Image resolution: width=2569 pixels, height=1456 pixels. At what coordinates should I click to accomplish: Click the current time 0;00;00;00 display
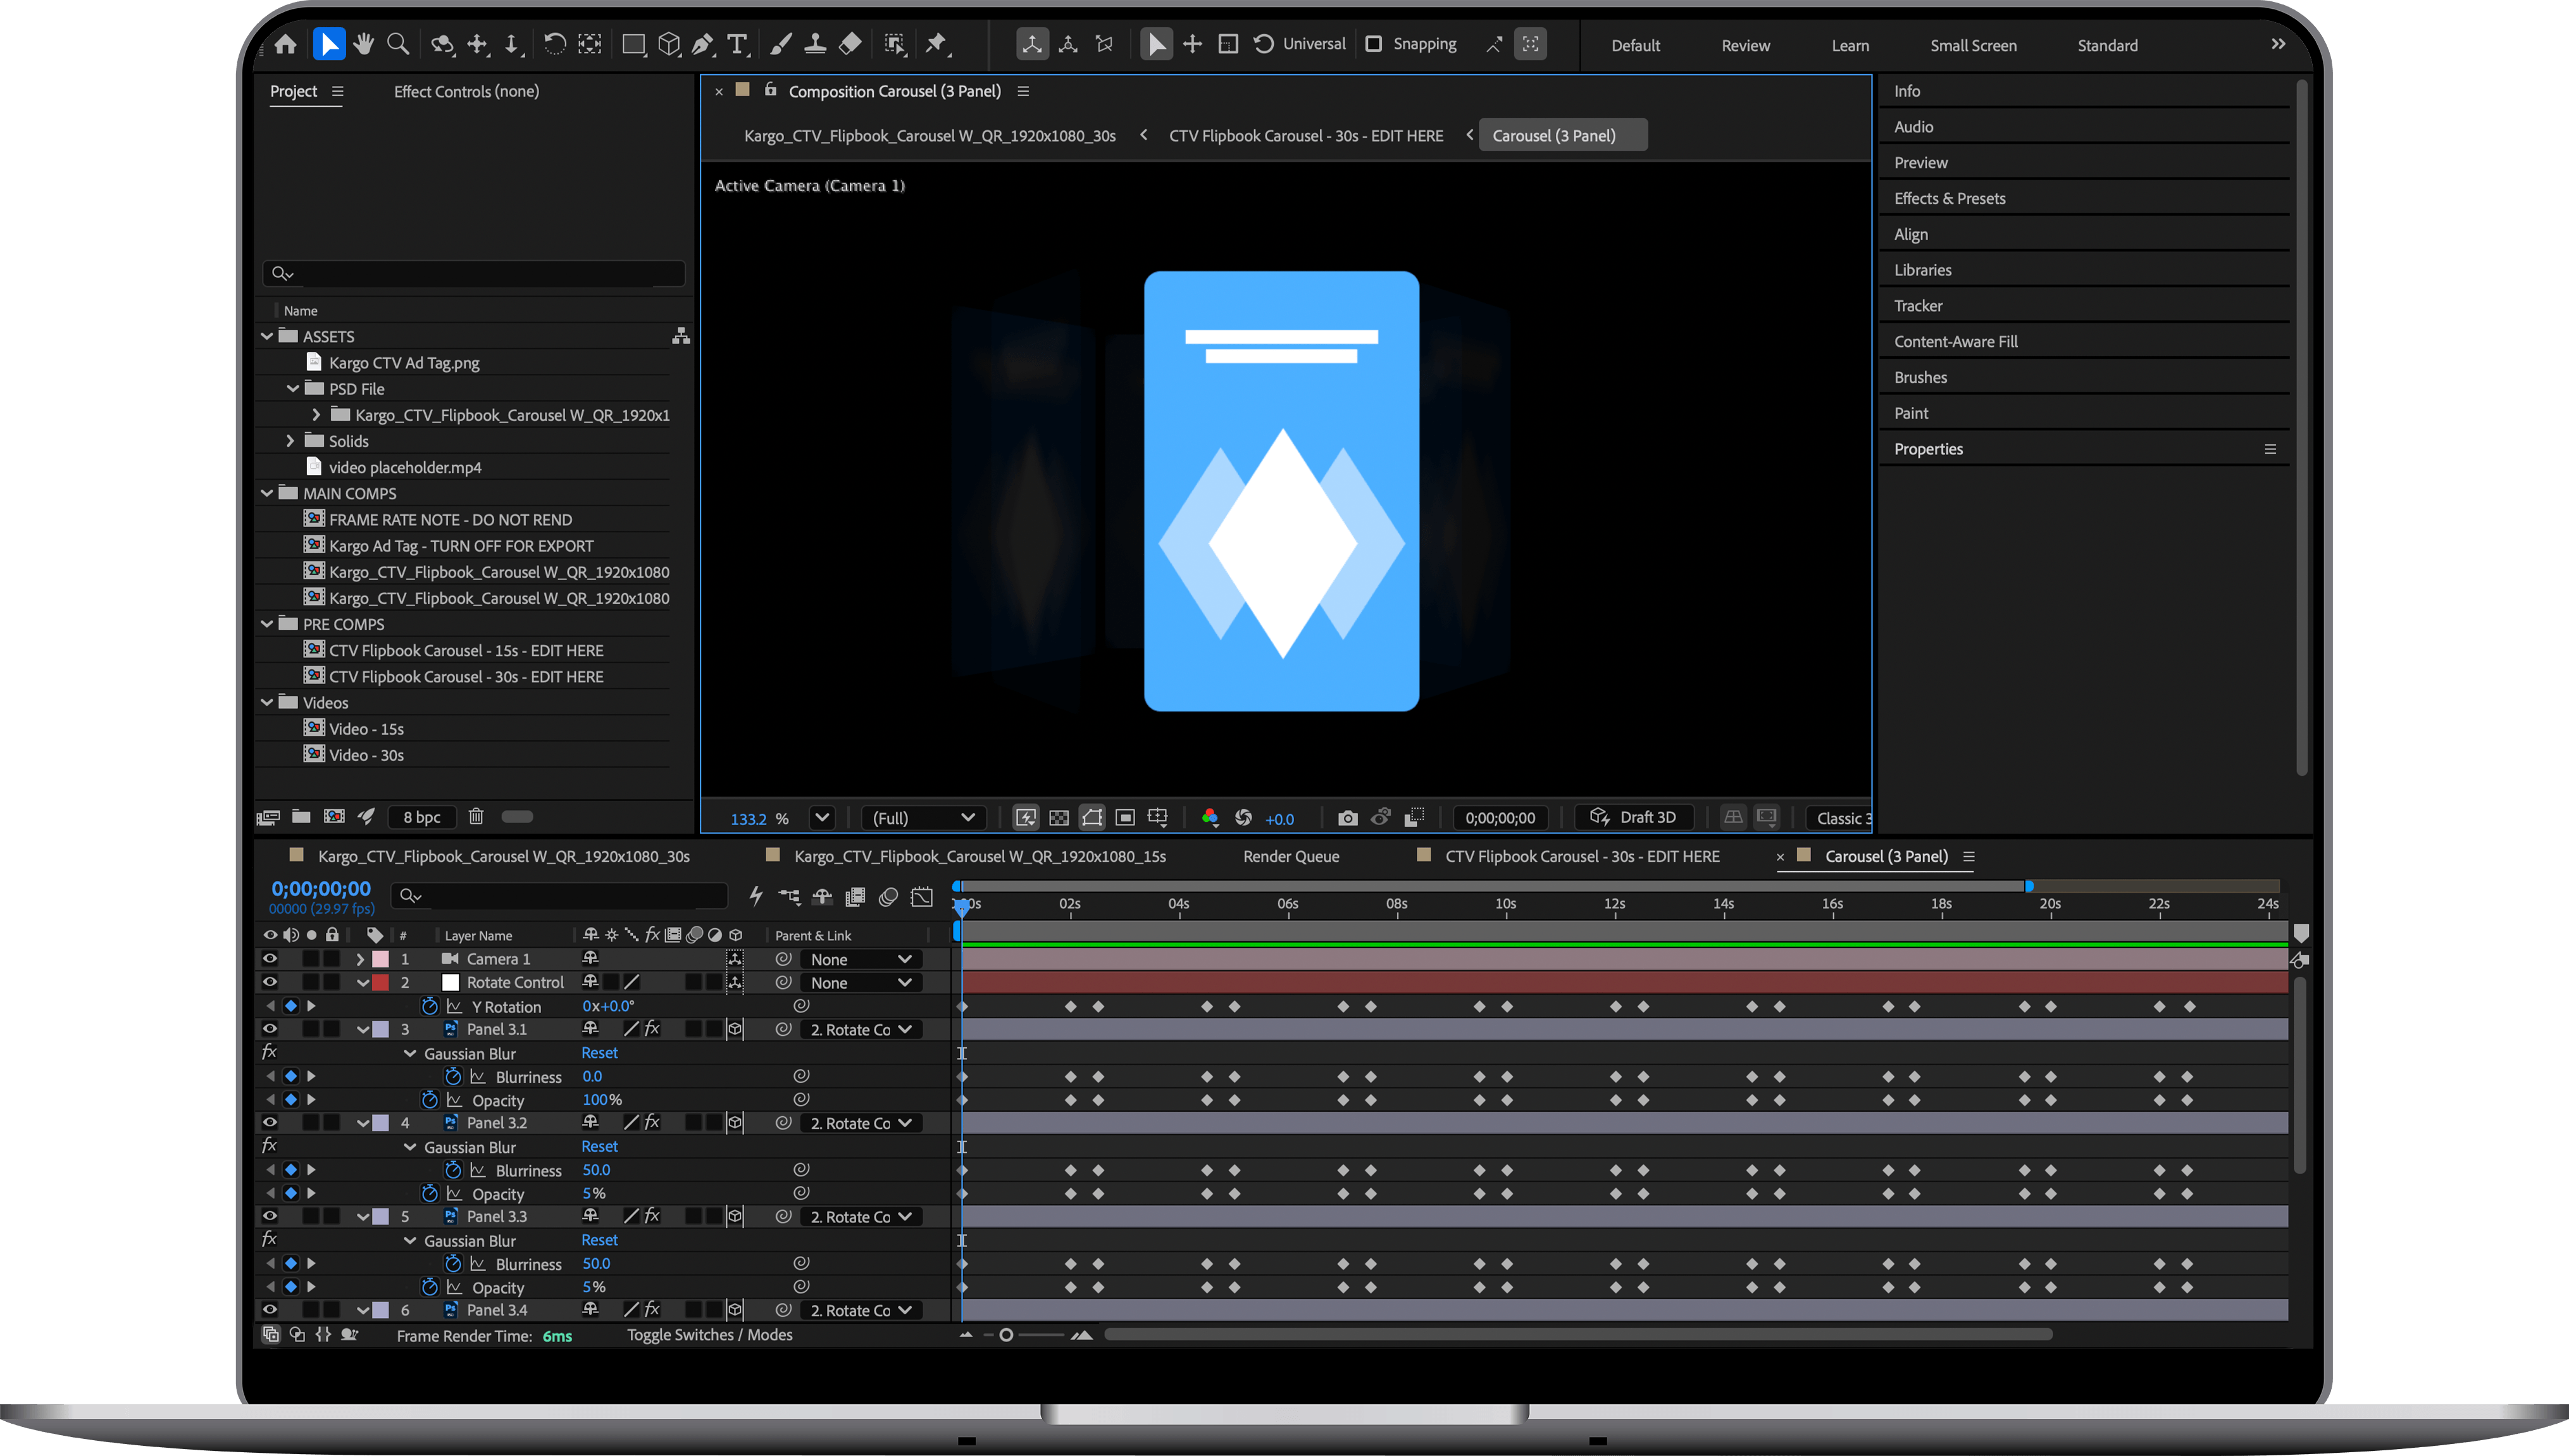[320, 888]
